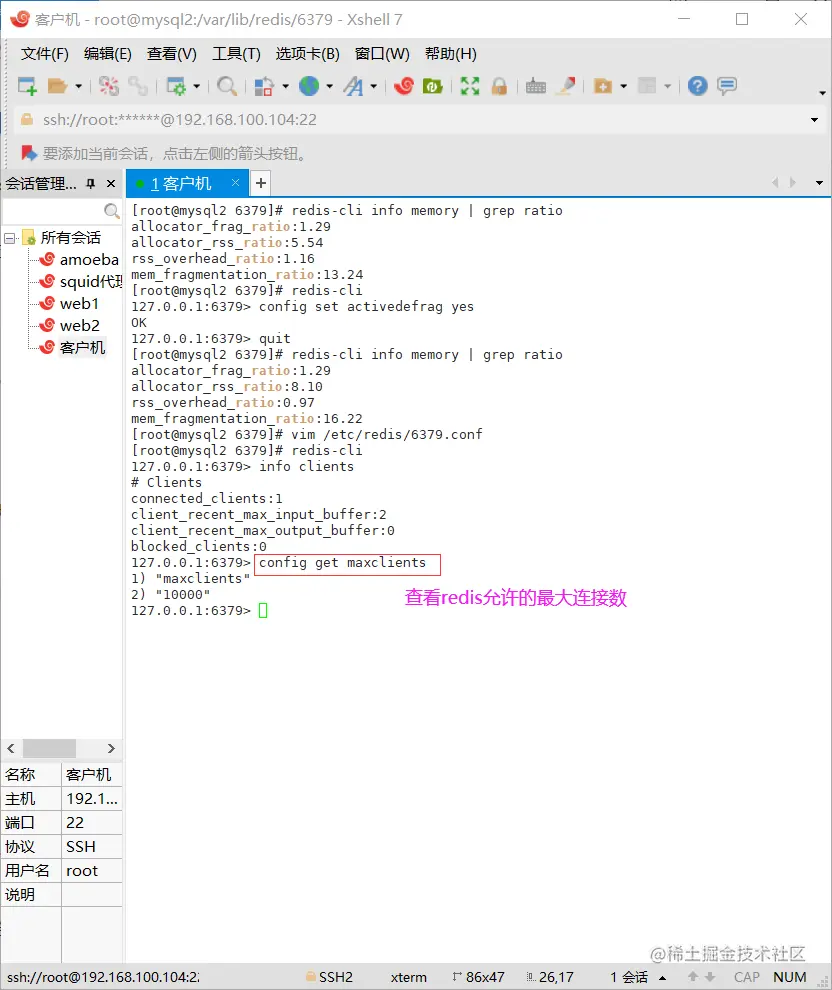Open the 选项卡(B) menu

pyautogui.click(x=307, y=54)
